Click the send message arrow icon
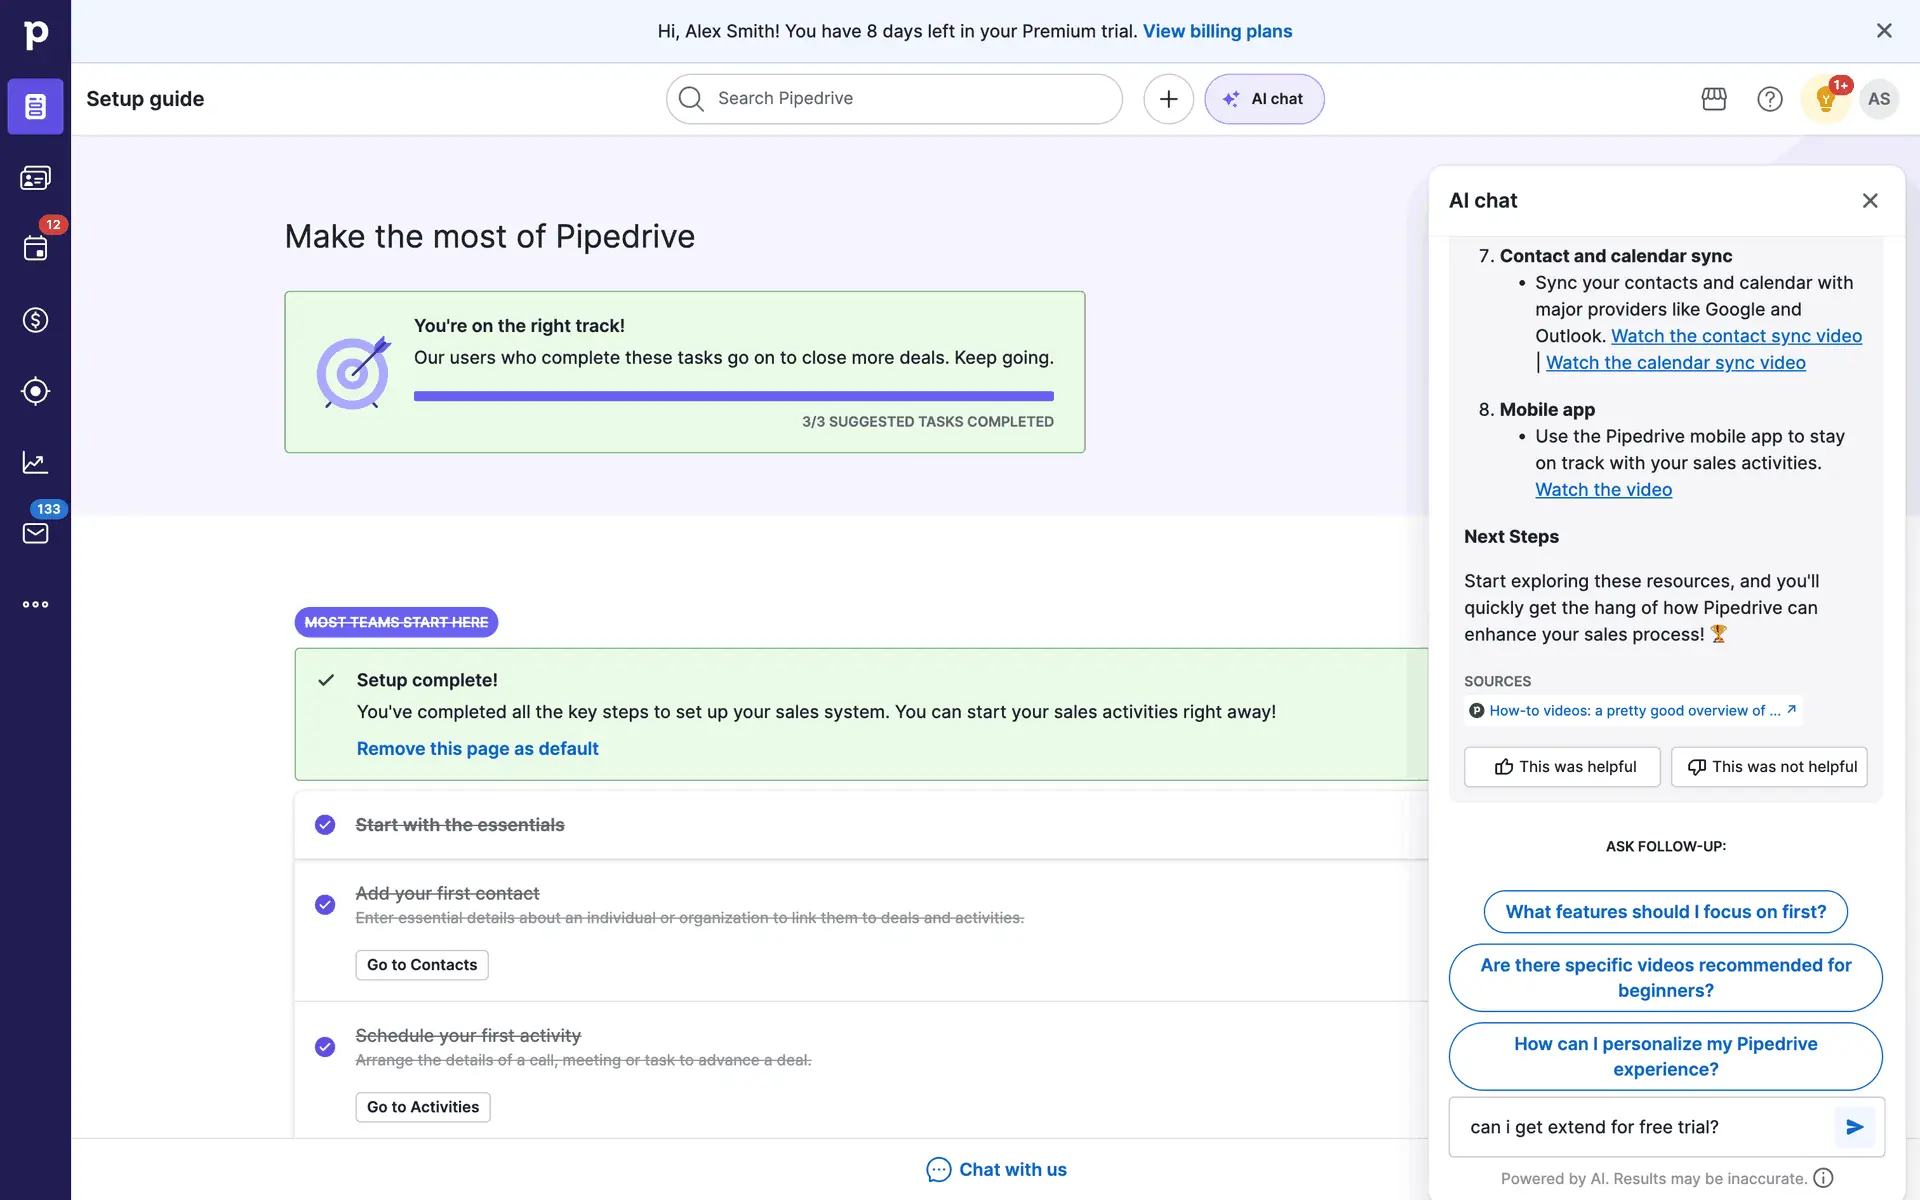Image resolution: width=1920 pixels, height=1200 pixels. (1855, 1127)
